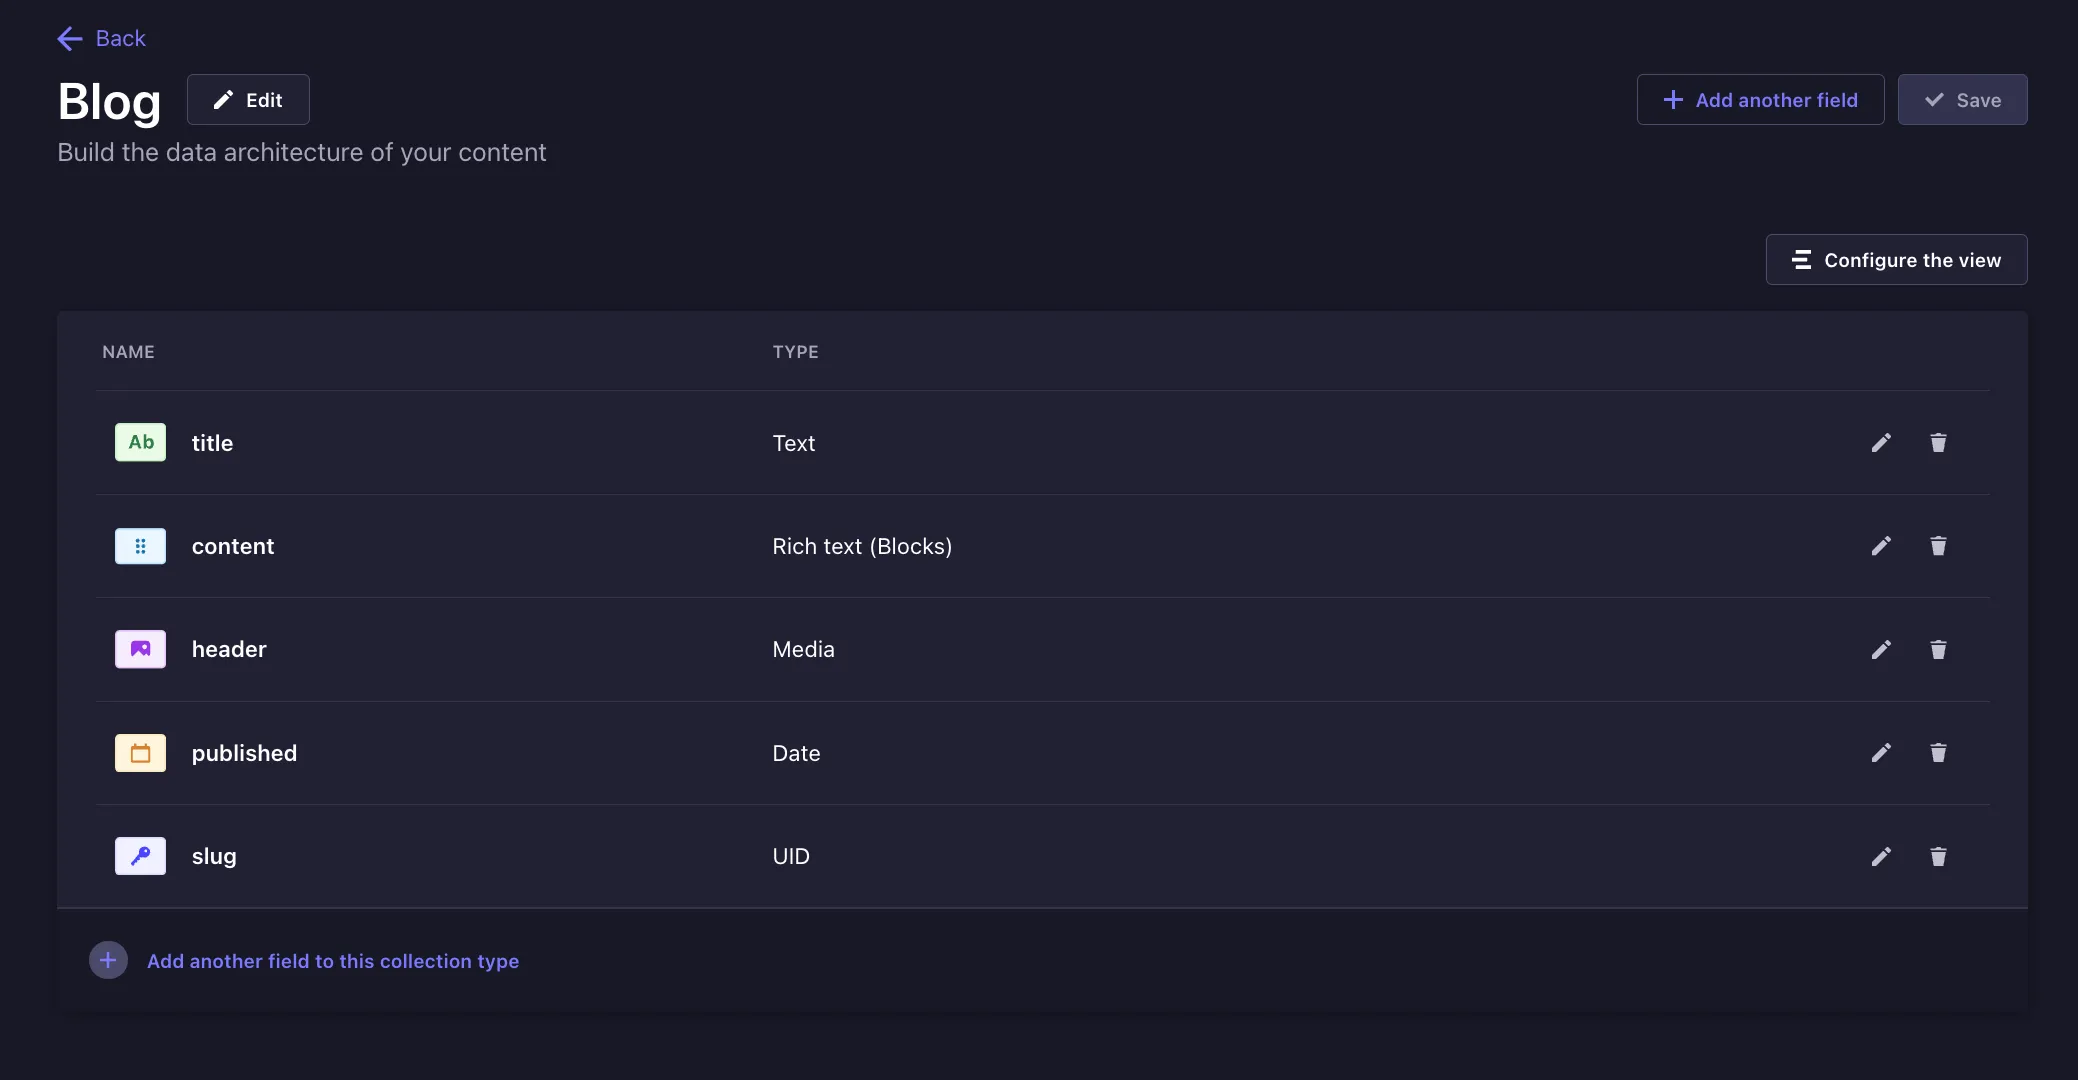
Task: Click Add another field header button
Action: pos(1761,99)
